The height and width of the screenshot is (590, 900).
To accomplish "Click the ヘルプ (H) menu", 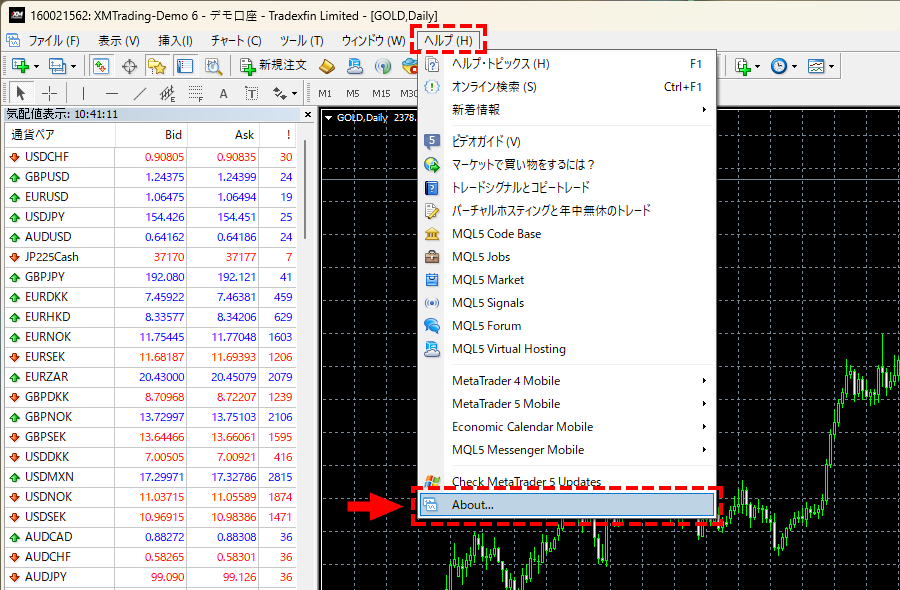I will 448,41.
